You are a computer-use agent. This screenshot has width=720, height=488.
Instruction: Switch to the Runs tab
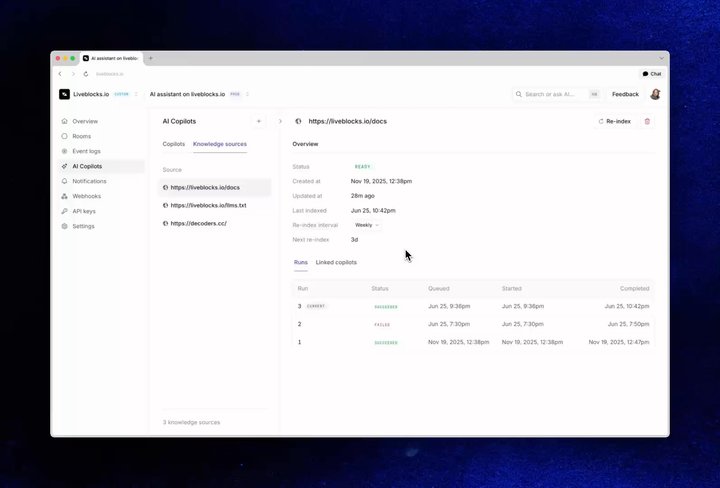point(301,263)
